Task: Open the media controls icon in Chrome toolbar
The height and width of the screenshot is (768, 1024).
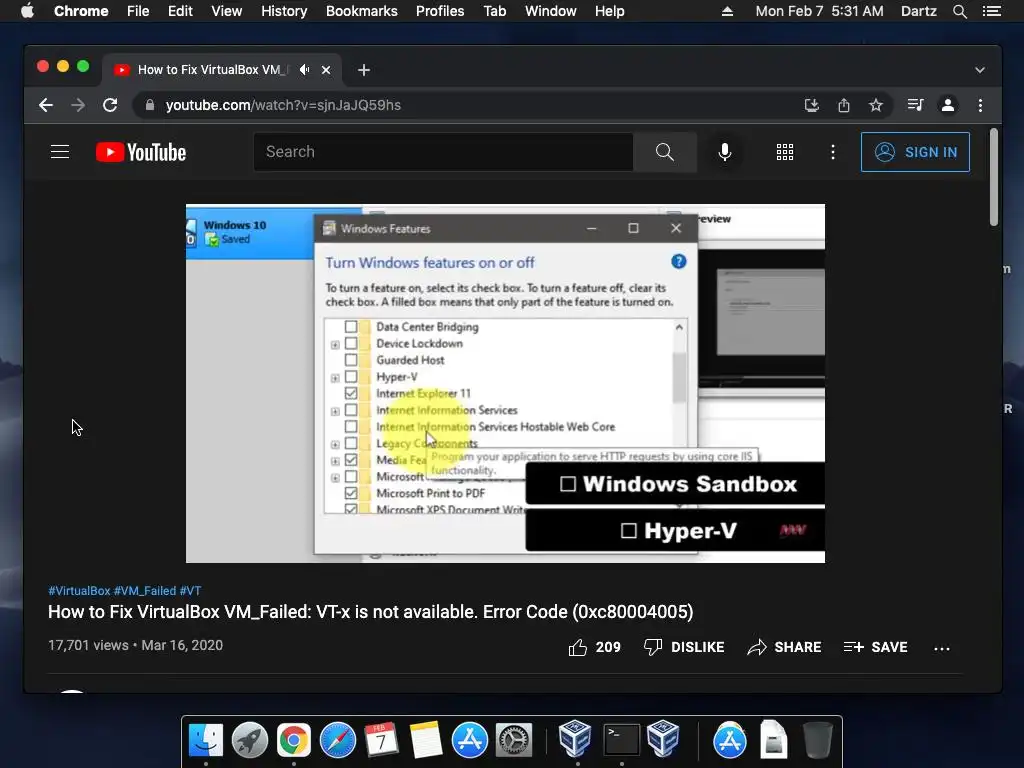Action: coord(916,105)
